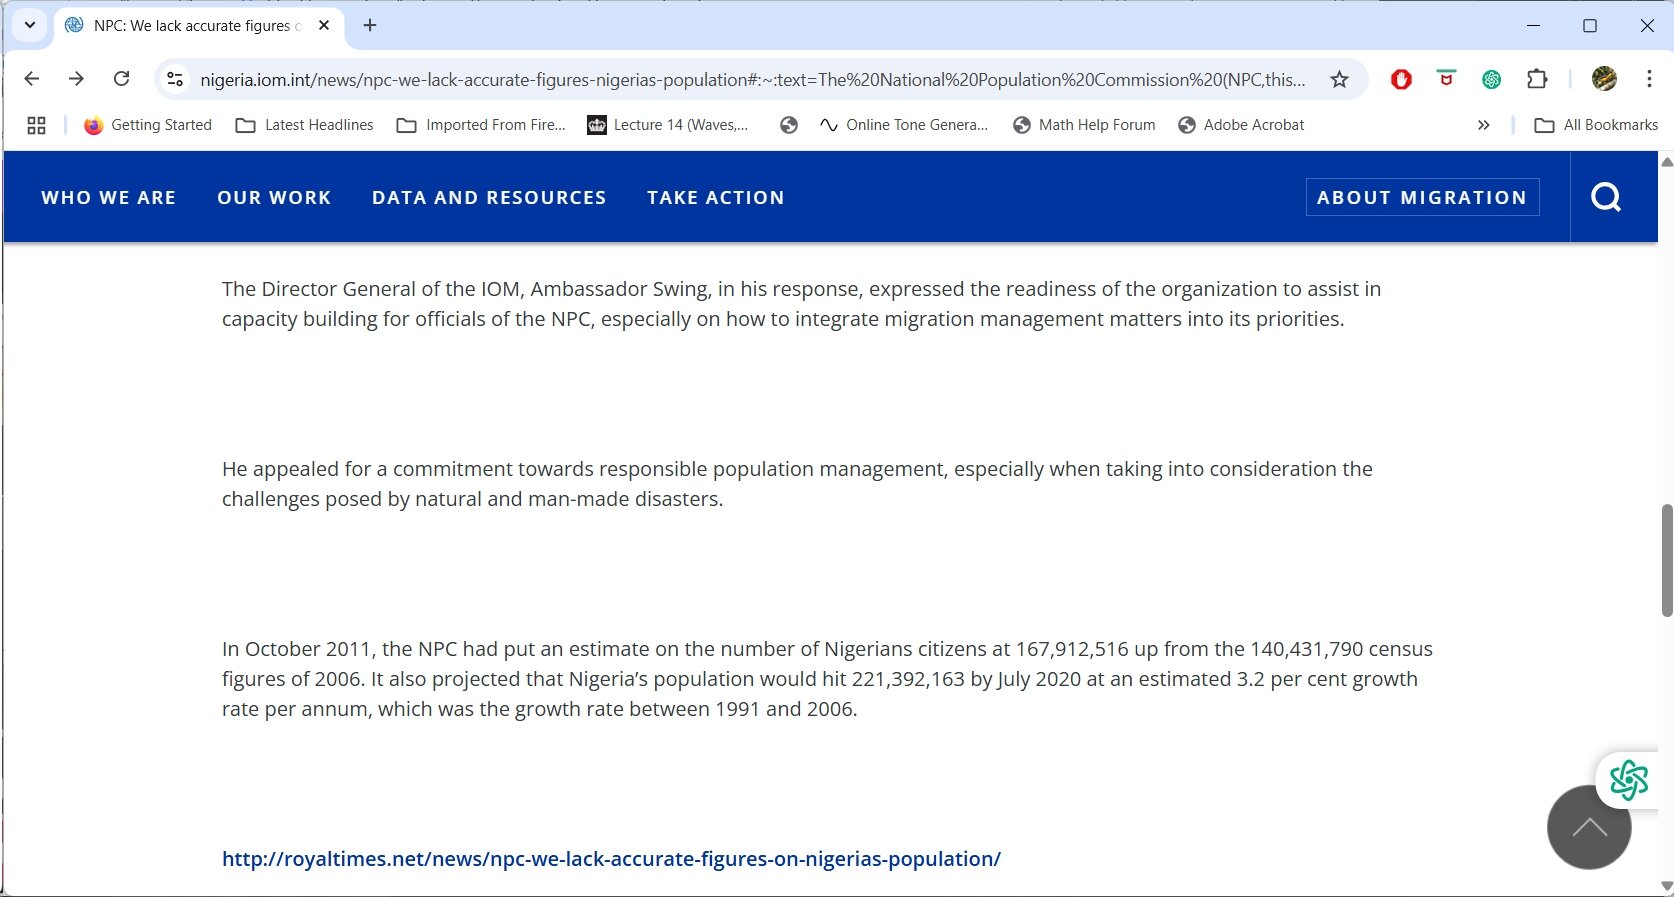Image resolution: width=1674 pixels, height=897 pixels.
Task: Click the address bar URL field
Action: [x=750, y=79]
